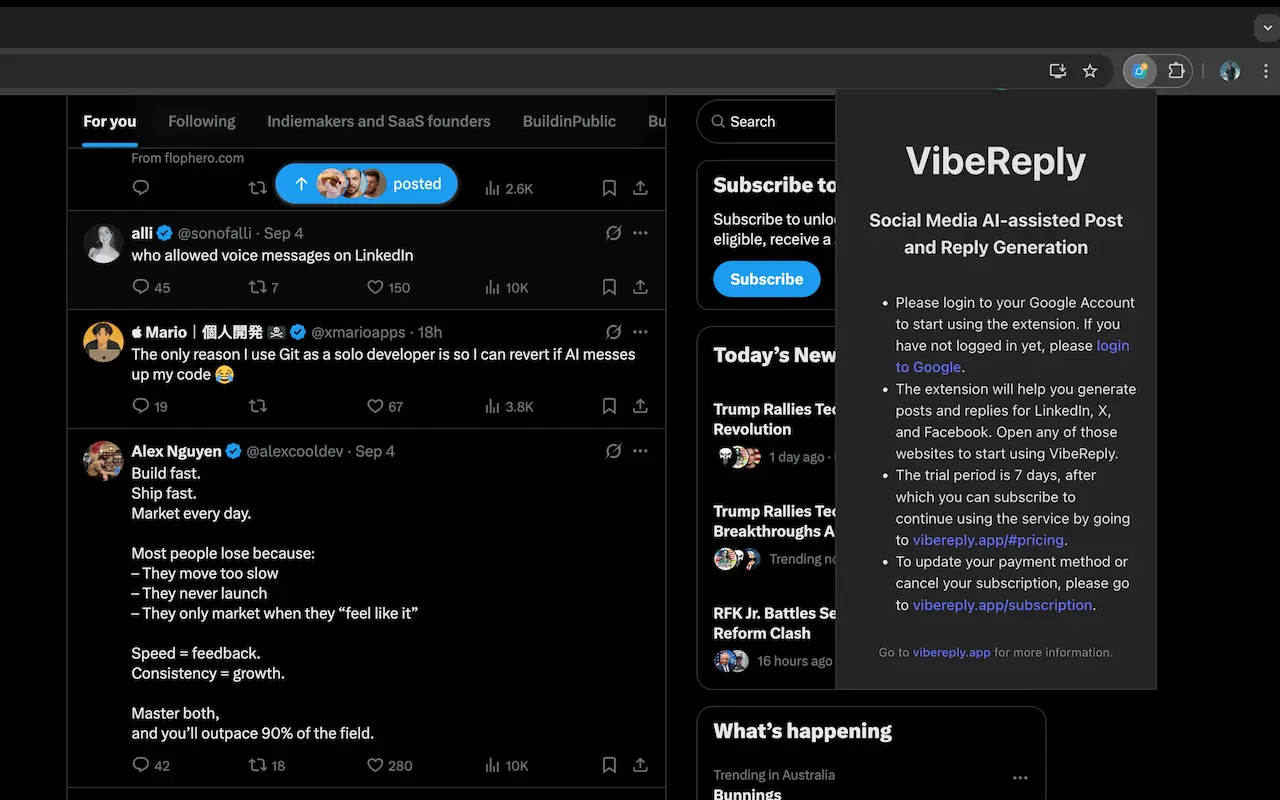Share the flophero.com post

tap(640, 188)
